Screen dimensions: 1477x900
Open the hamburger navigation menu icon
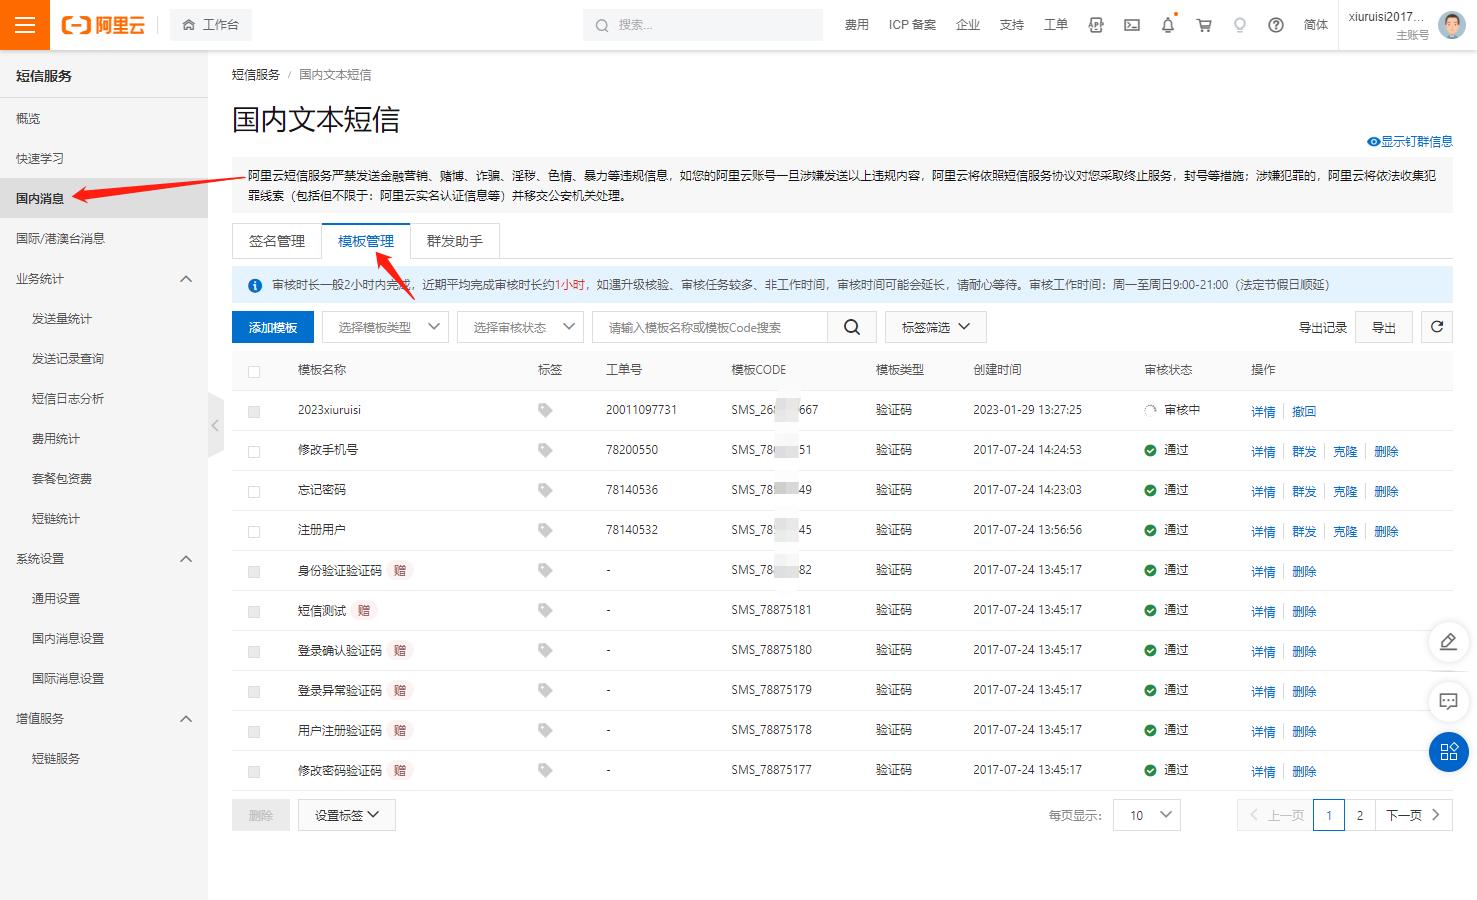pos(25,25)
